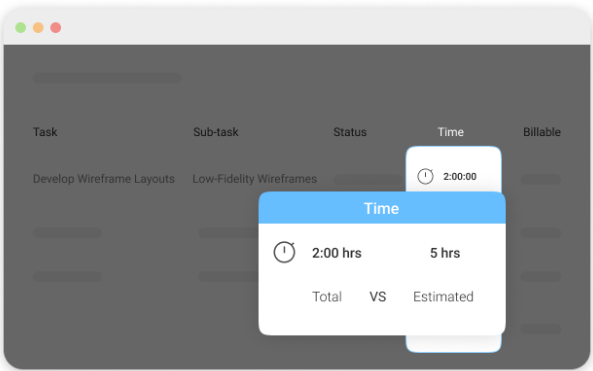Click the Status column header
This screenshot has width=593, height=371.
pos(350,132)
